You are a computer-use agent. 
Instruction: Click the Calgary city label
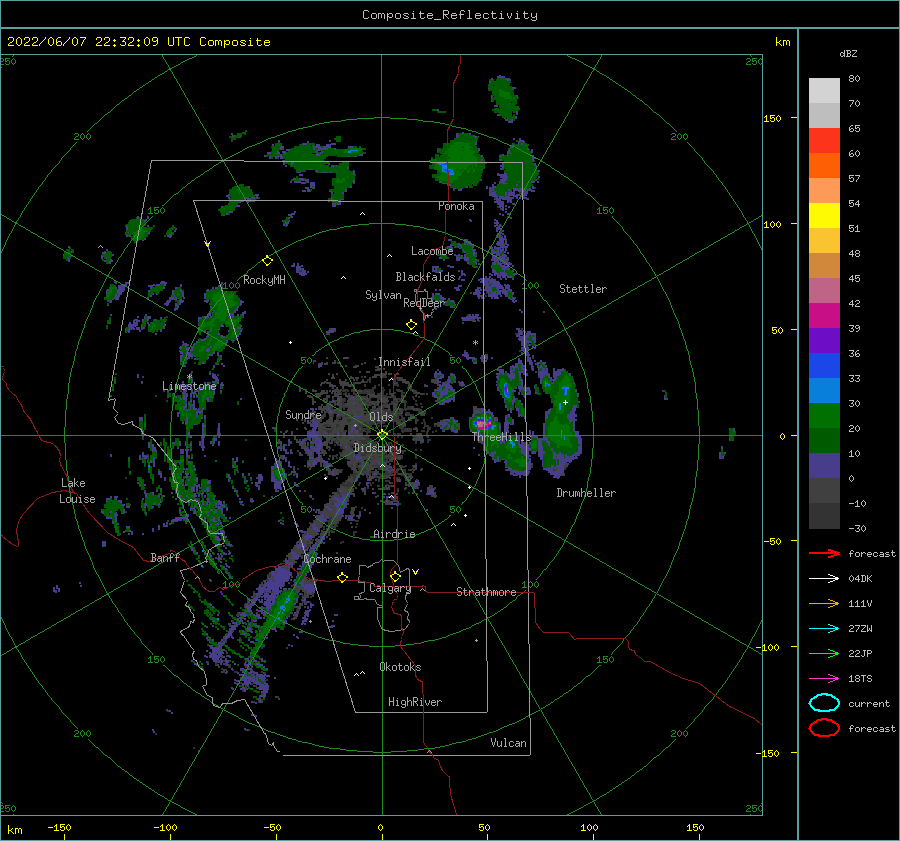click(x=390, y=588)
